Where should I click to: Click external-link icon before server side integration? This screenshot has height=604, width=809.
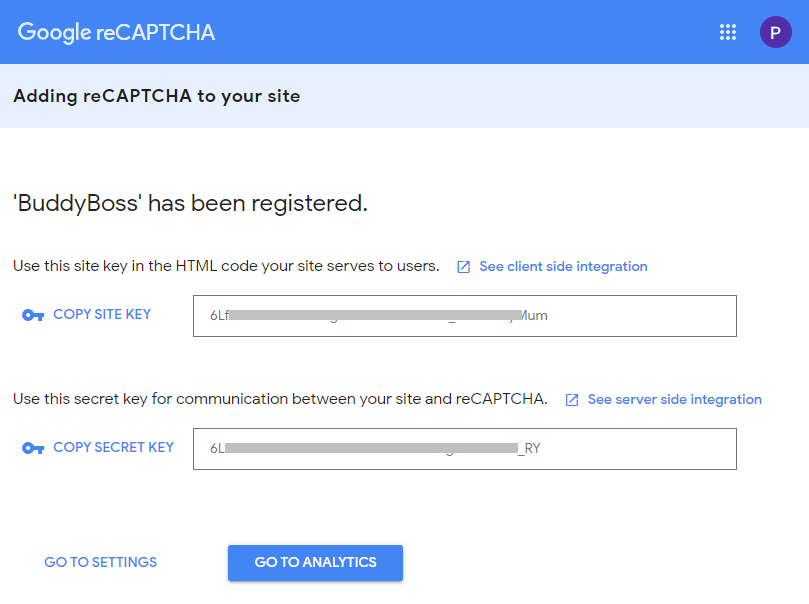[572, 400]
